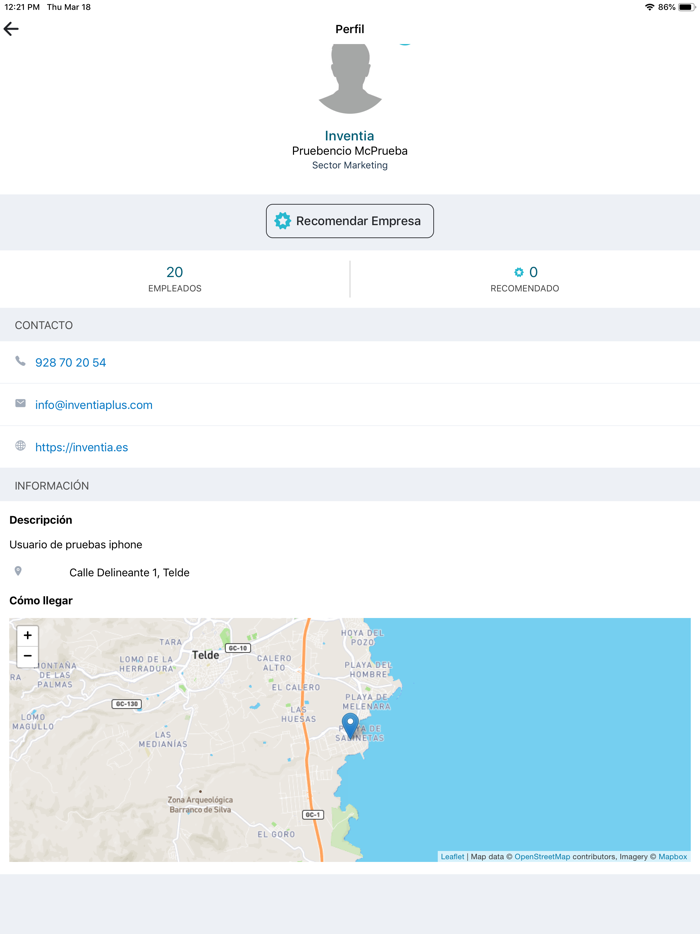Click the globe website icon
The height and width of the screenshot is (934, 700).
tap(20, 446)
